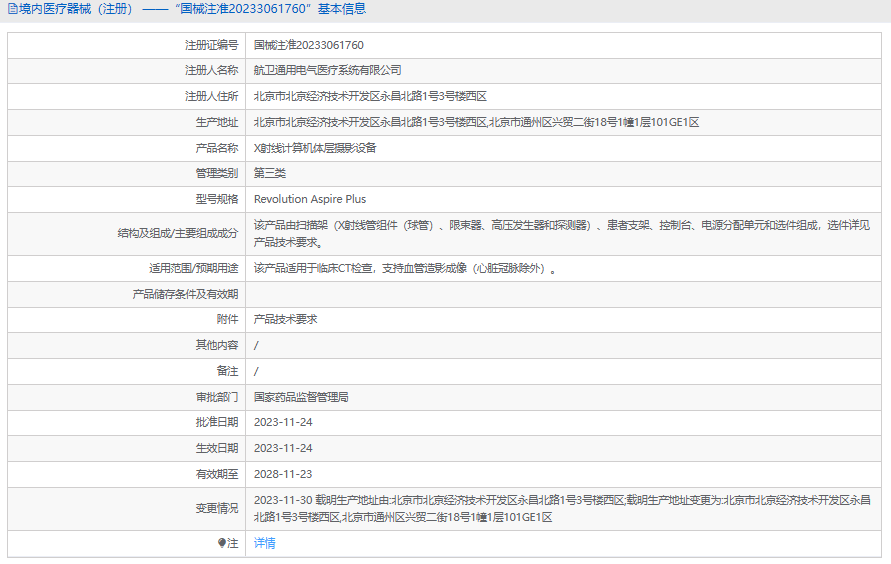This screenshot has width=891, height=564.
Task: Click the document icon before 境内医疗器械 header
Action: point(11,9)
